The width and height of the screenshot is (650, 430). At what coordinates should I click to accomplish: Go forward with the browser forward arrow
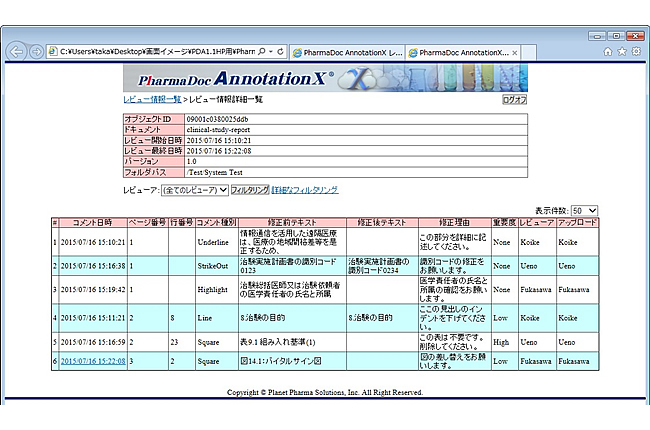[x=36, y=52]
